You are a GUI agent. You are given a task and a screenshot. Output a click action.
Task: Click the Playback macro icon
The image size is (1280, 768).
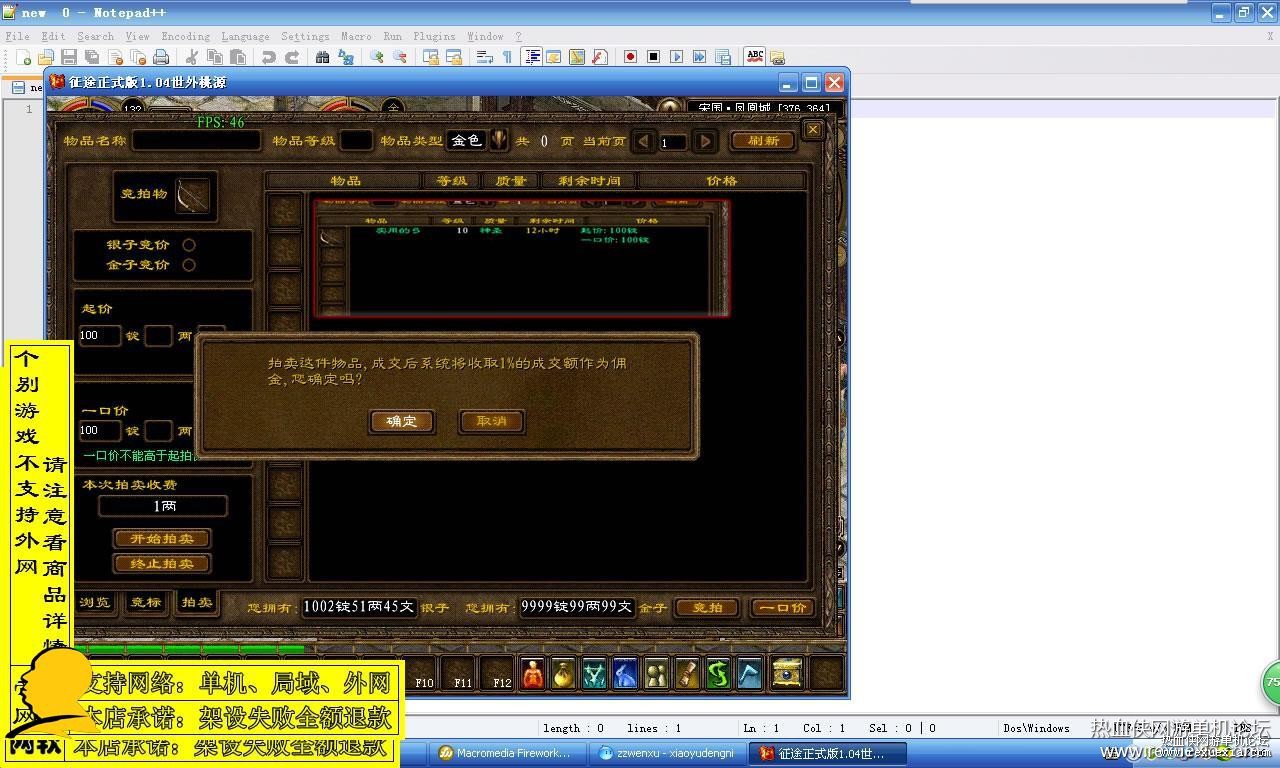tap(676, 57)
